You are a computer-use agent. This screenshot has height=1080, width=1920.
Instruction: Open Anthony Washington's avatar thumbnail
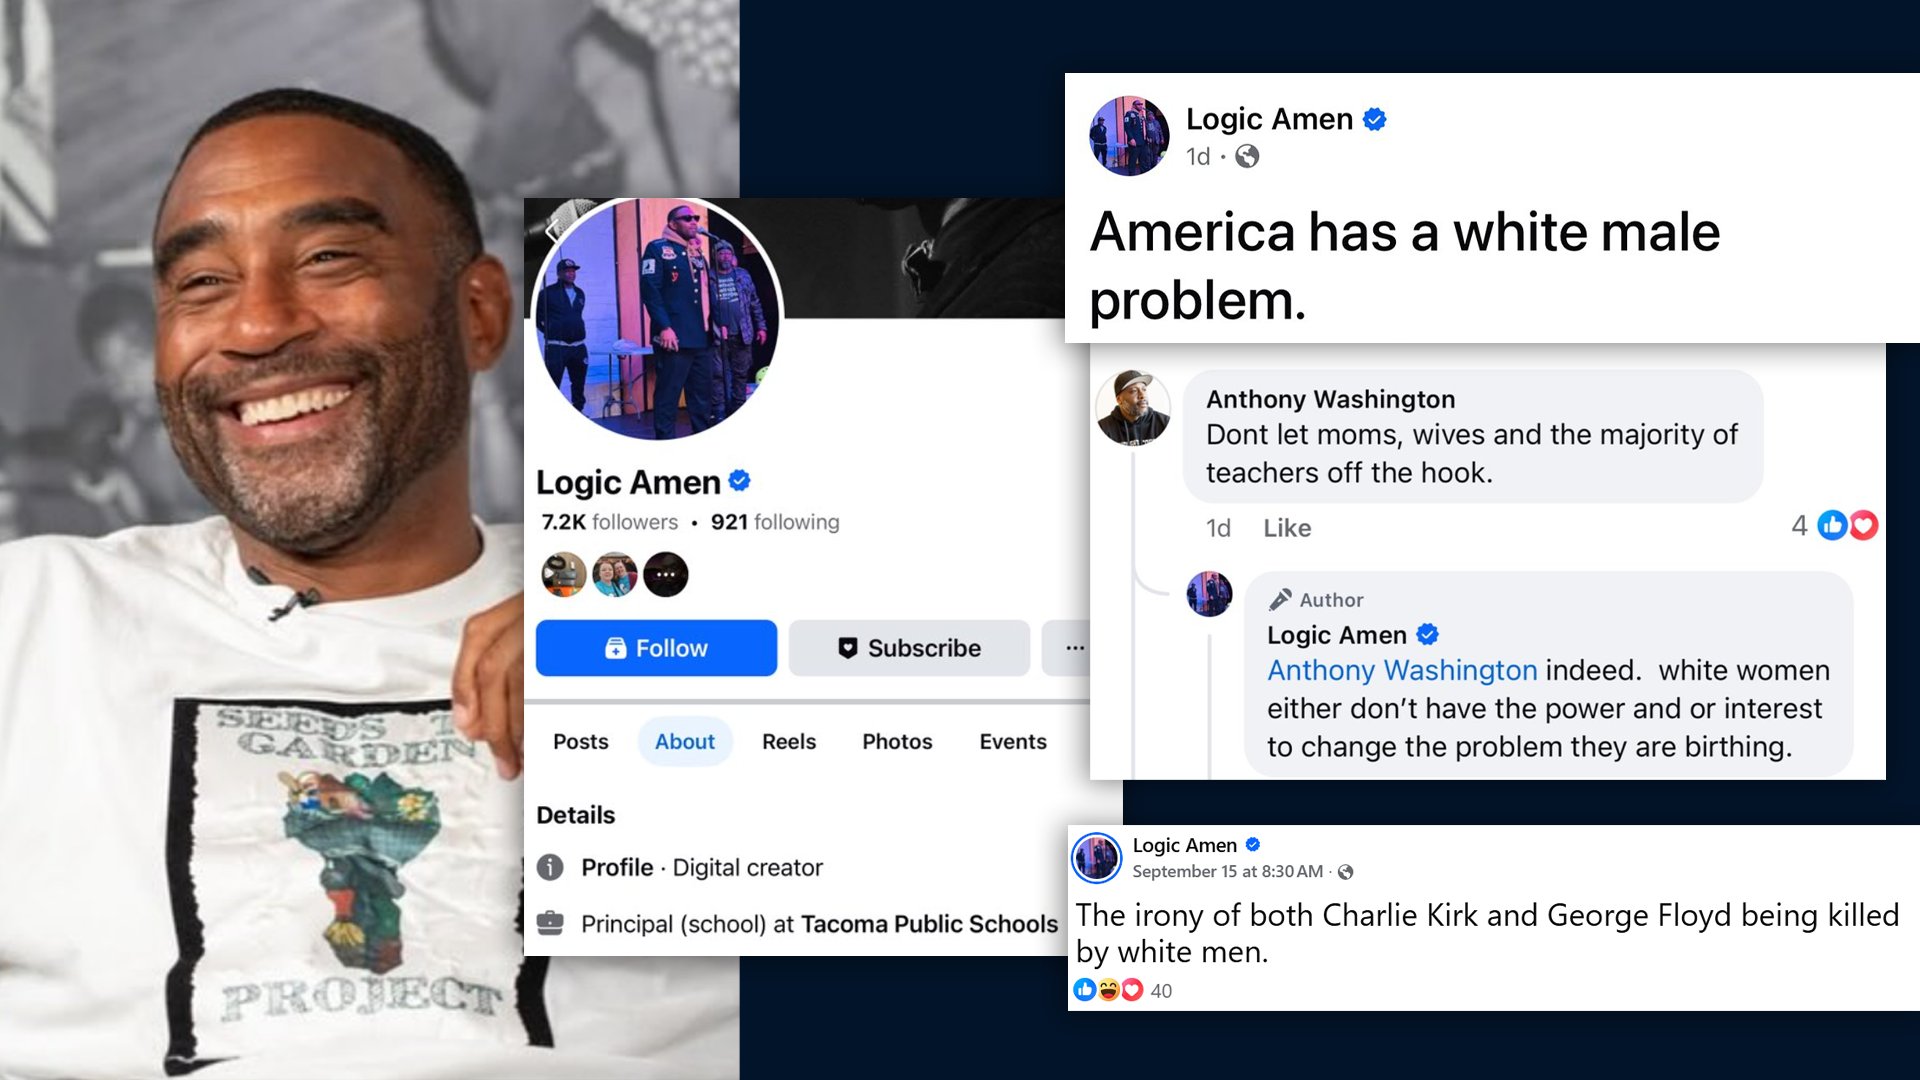pos(1133,408)
